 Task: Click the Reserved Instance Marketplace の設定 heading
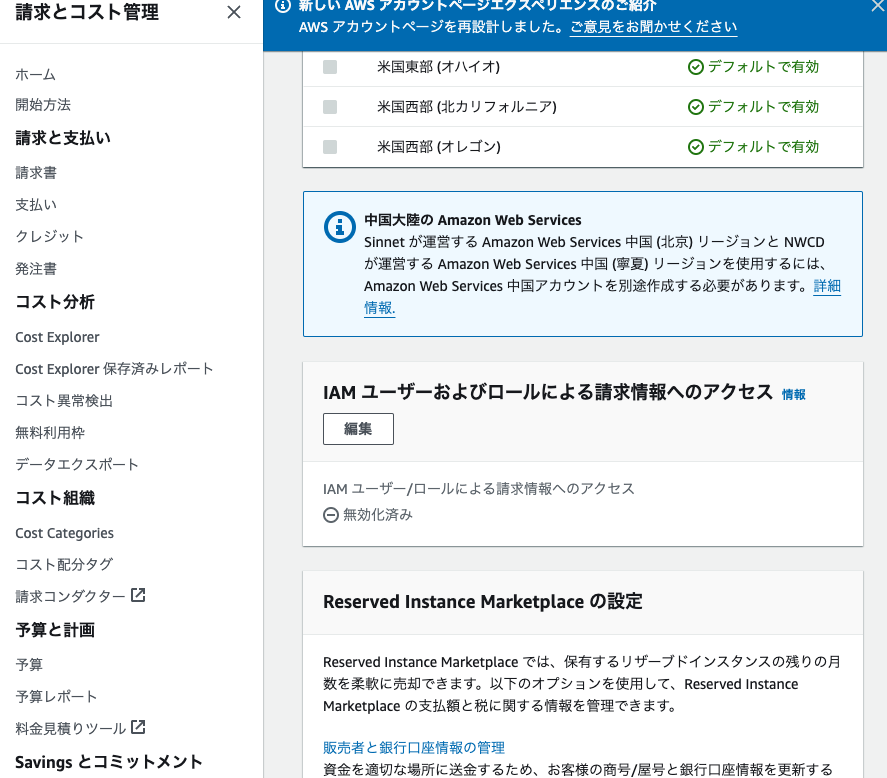pos(483,601)
